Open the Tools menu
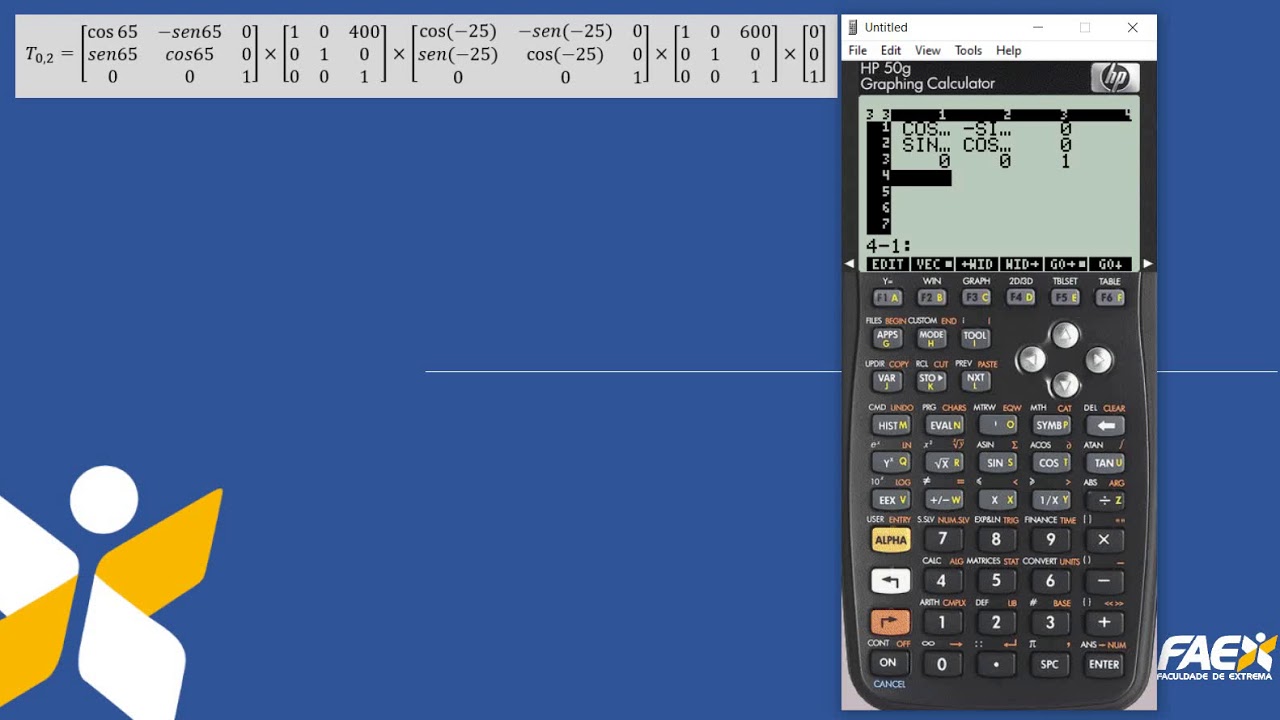This screenshot has height=720, width=1280. 968,50
